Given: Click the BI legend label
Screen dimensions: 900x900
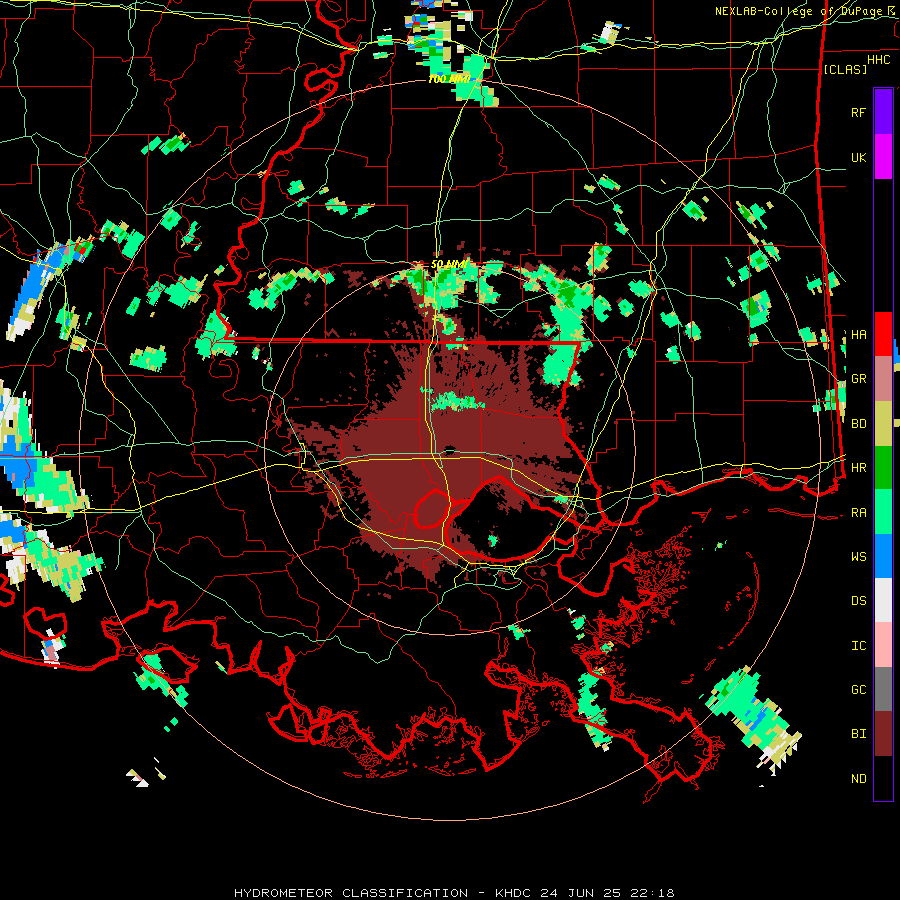Looking at the screenshot, I should point(858,734).
